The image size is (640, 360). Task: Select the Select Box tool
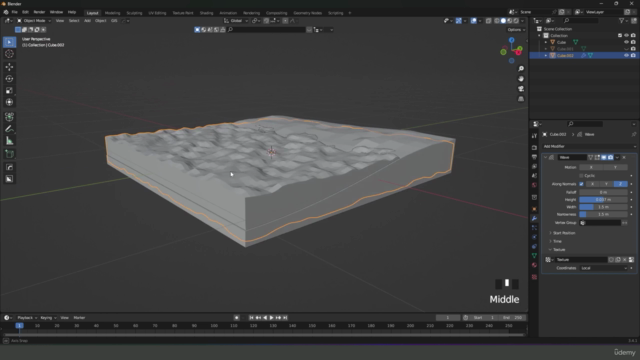coord(9,42)
